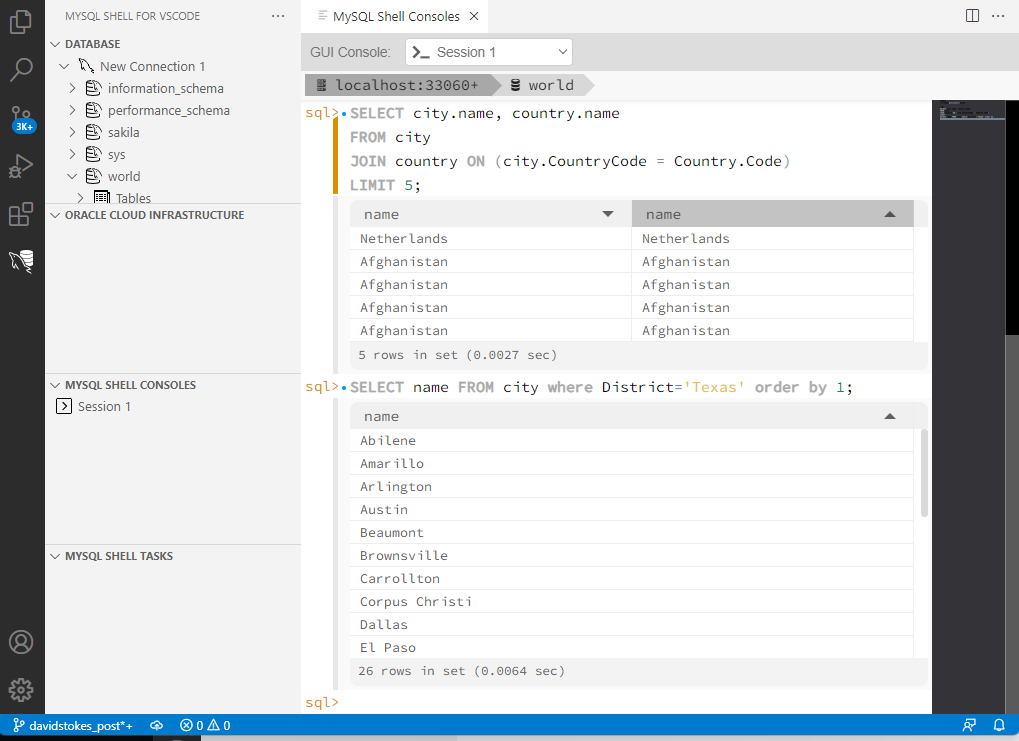This screenshot has height=741, width=1019.
Task: Open the Manage gear icon
Action: click(x=21, y=690)
